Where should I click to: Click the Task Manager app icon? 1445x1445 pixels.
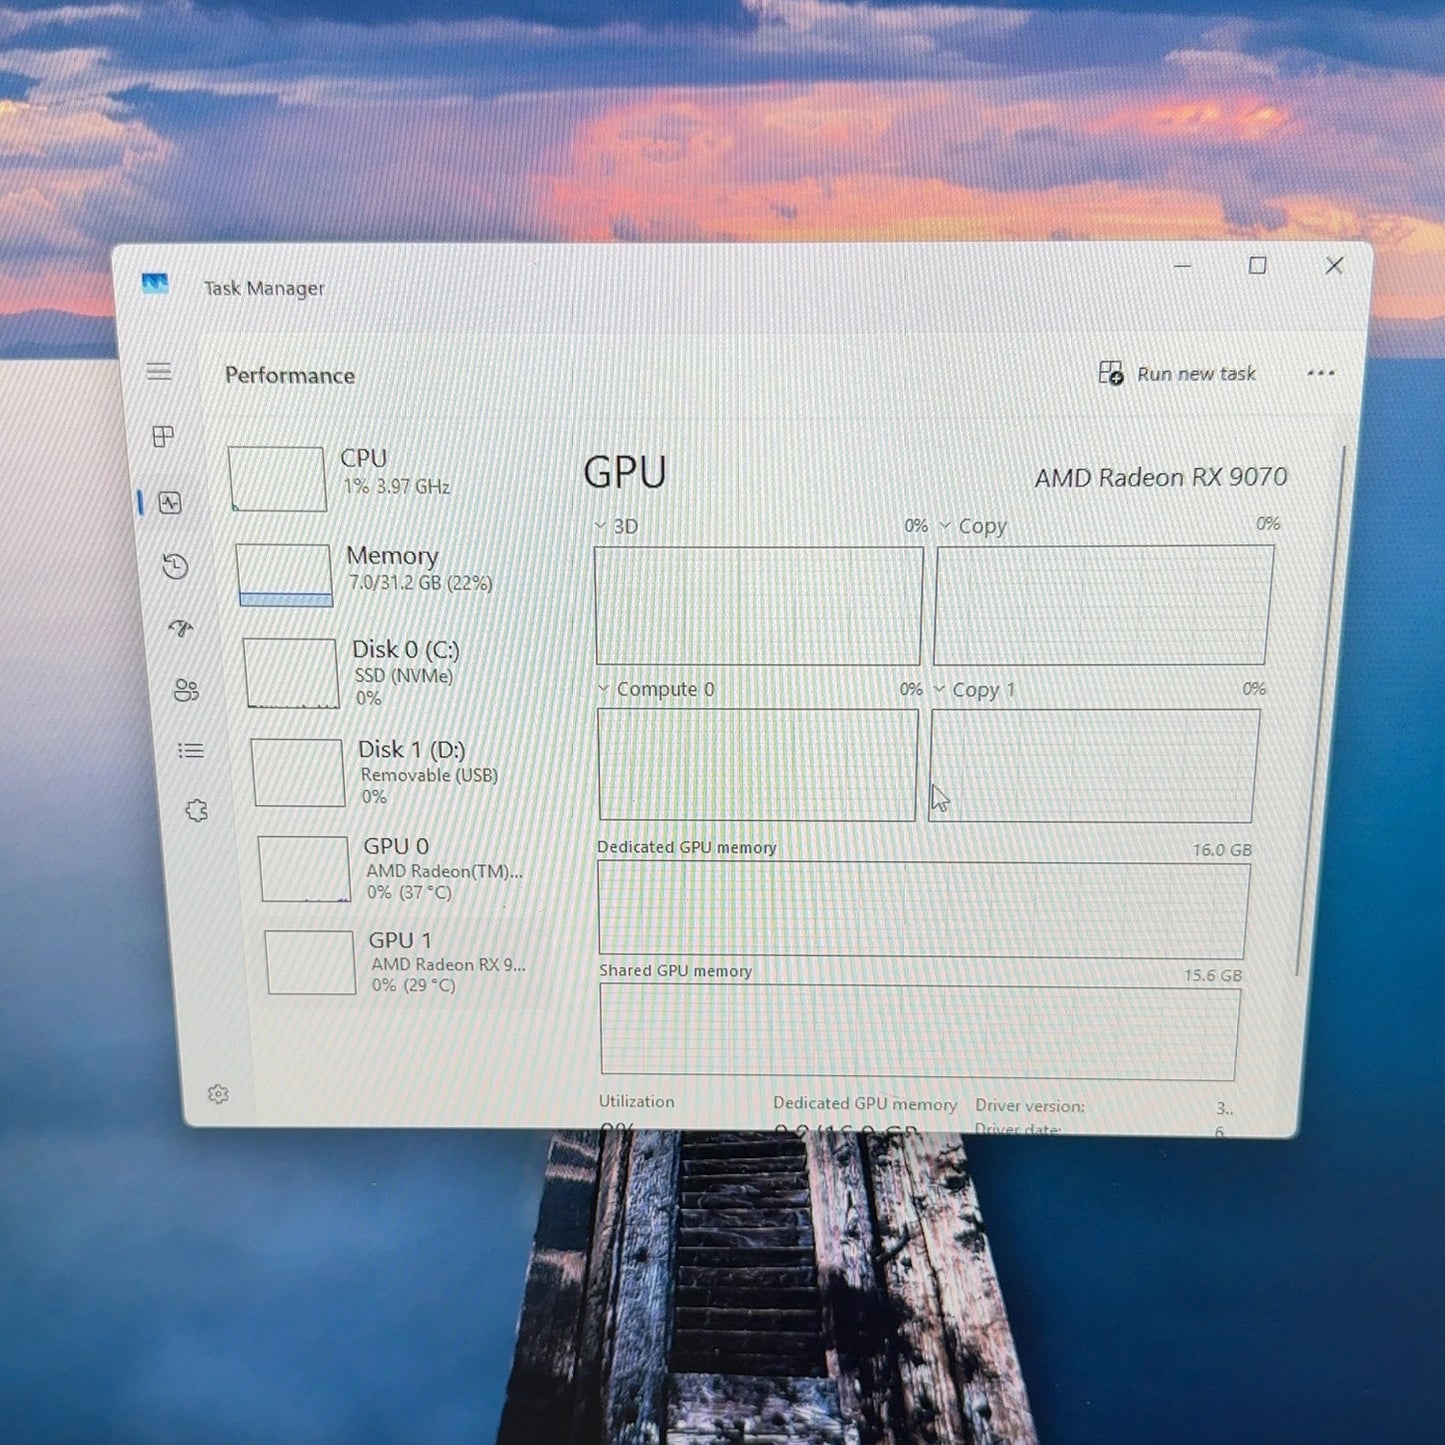pyautogui.click(x=155, y=284)
